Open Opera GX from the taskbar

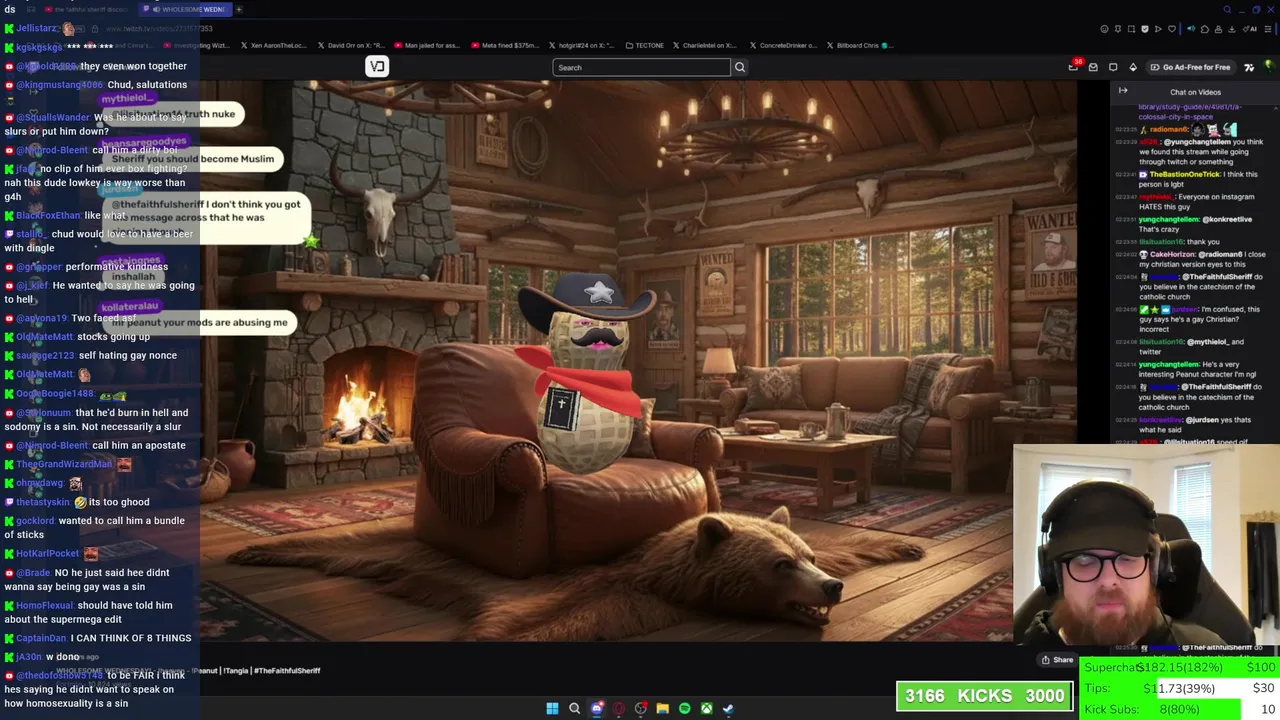[x=619, y=708]
